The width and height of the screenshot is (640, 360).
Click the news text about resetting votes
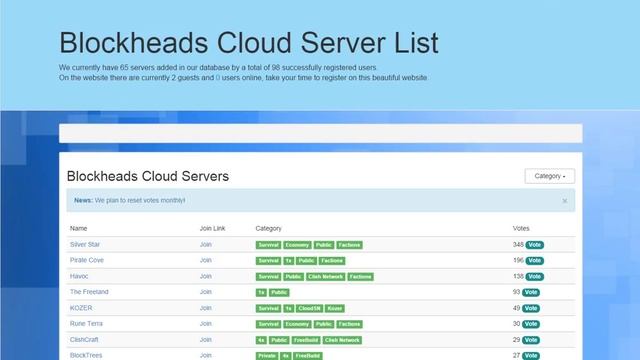[x=140, y=200]
